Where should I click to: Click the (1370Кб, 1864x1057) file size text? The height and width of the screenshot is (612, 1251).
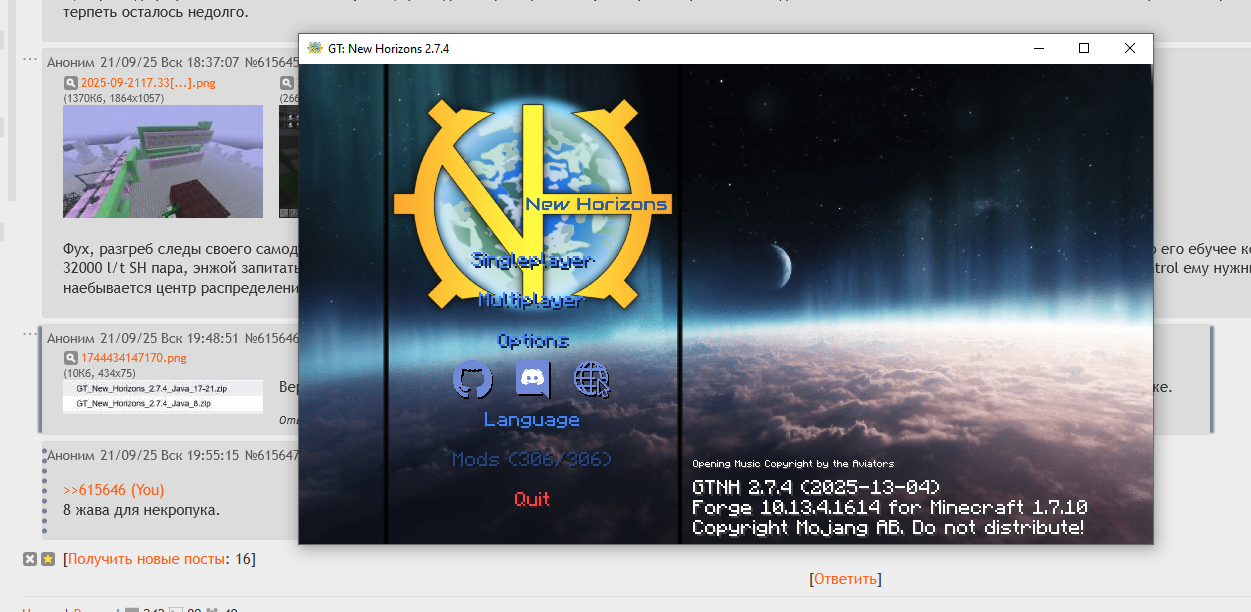tap(114, 98)
